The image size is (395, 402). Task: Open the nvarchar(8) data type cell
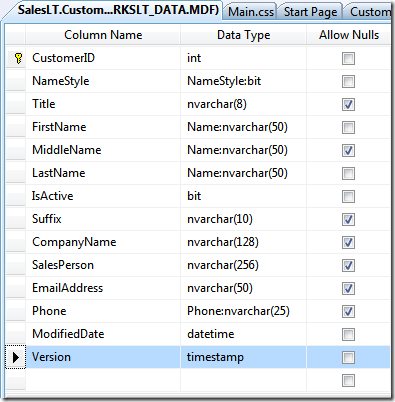tap(243, 104)
